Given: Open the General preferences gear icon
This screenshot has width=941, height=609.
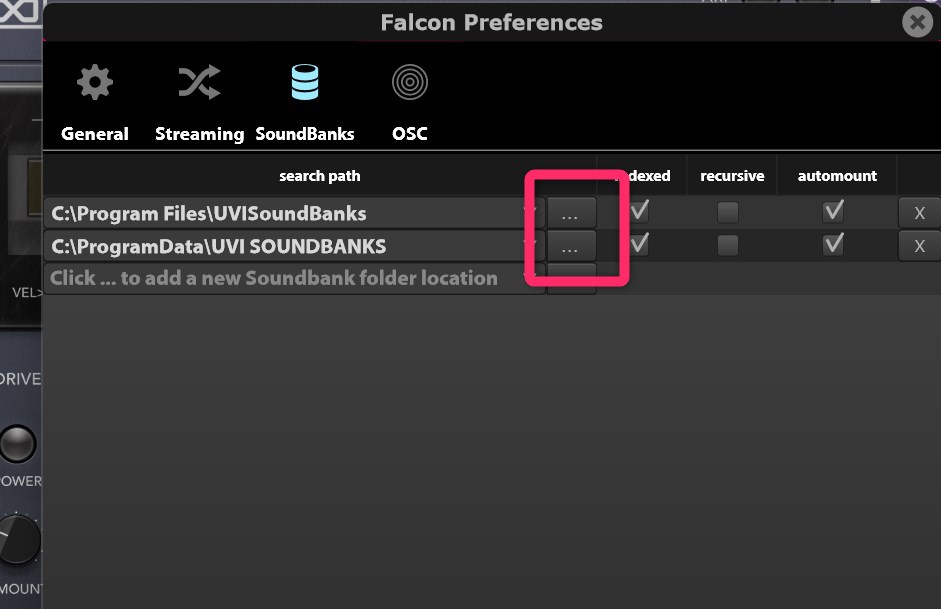Looking at the screenshot, I should (95, 83).
